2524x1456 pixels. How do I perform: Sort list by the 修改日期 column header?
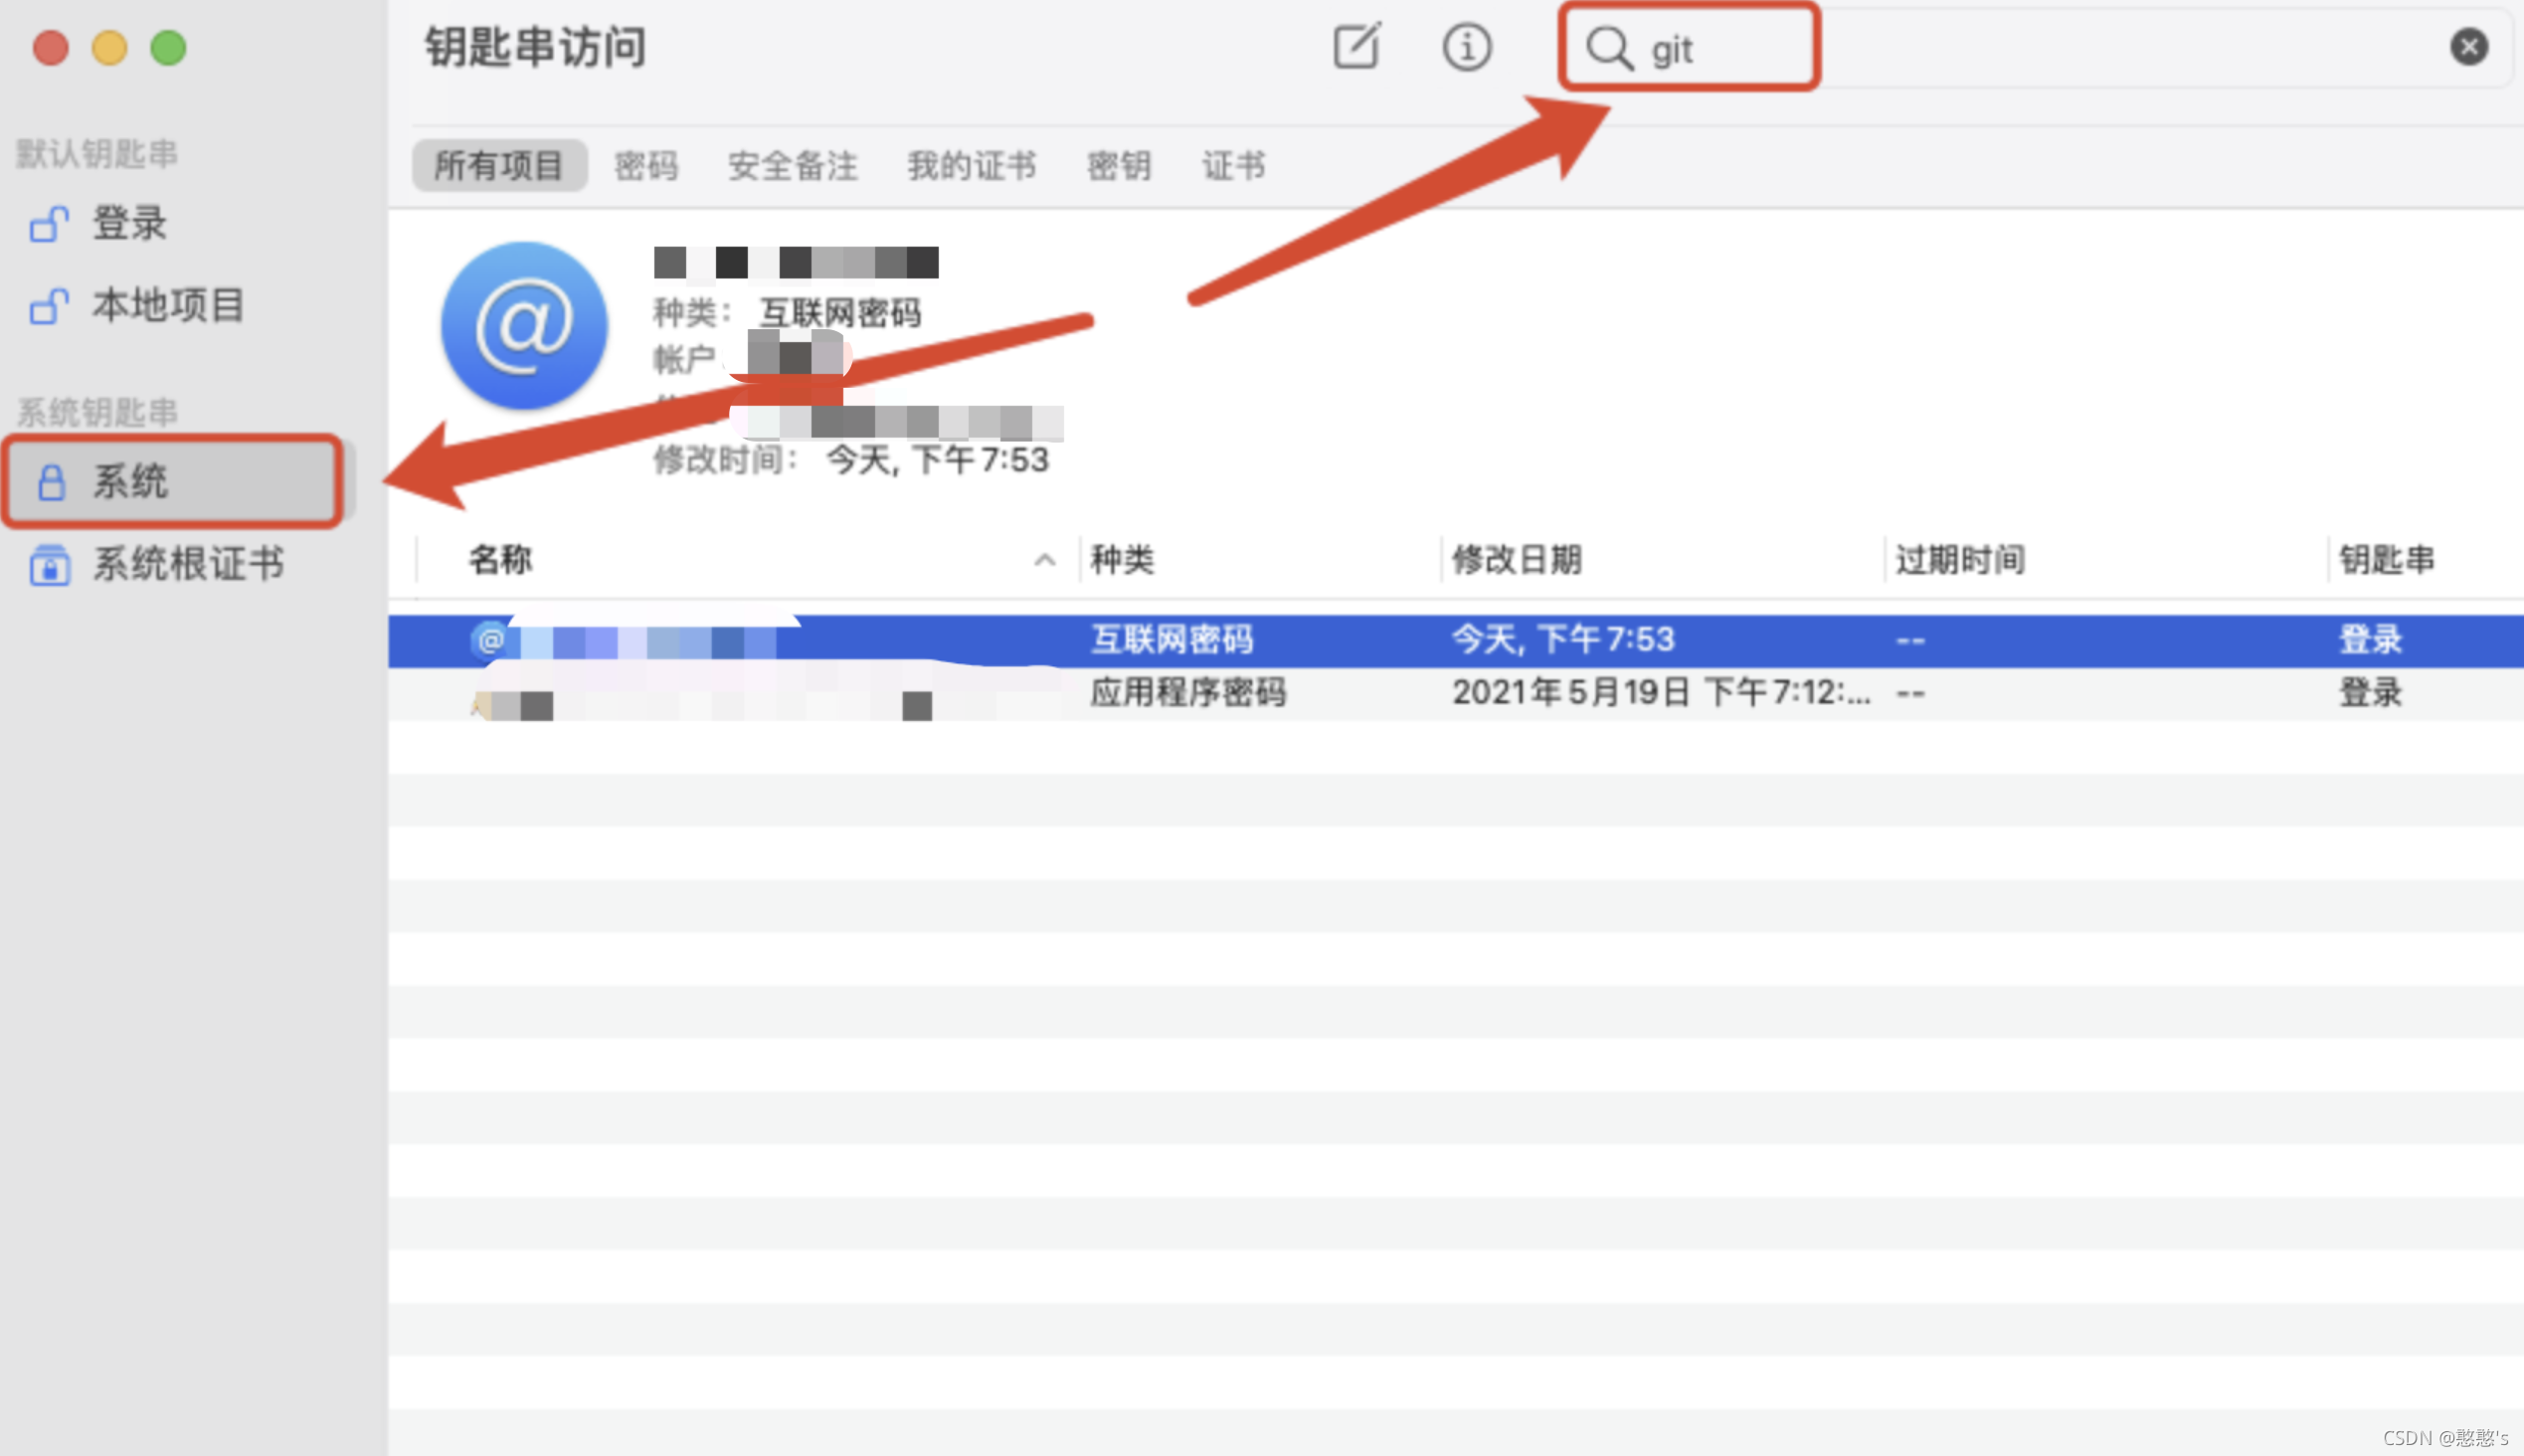coord(1516,559)
